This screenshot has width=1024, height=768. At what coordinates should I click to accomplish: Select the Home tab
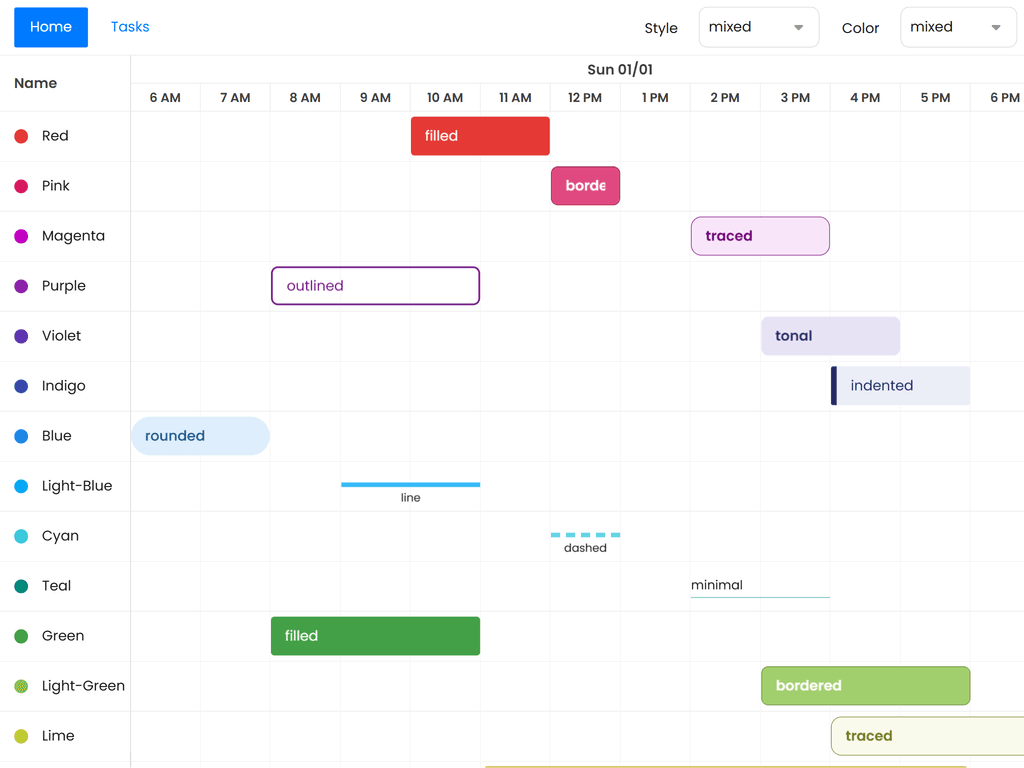point(51,27)
